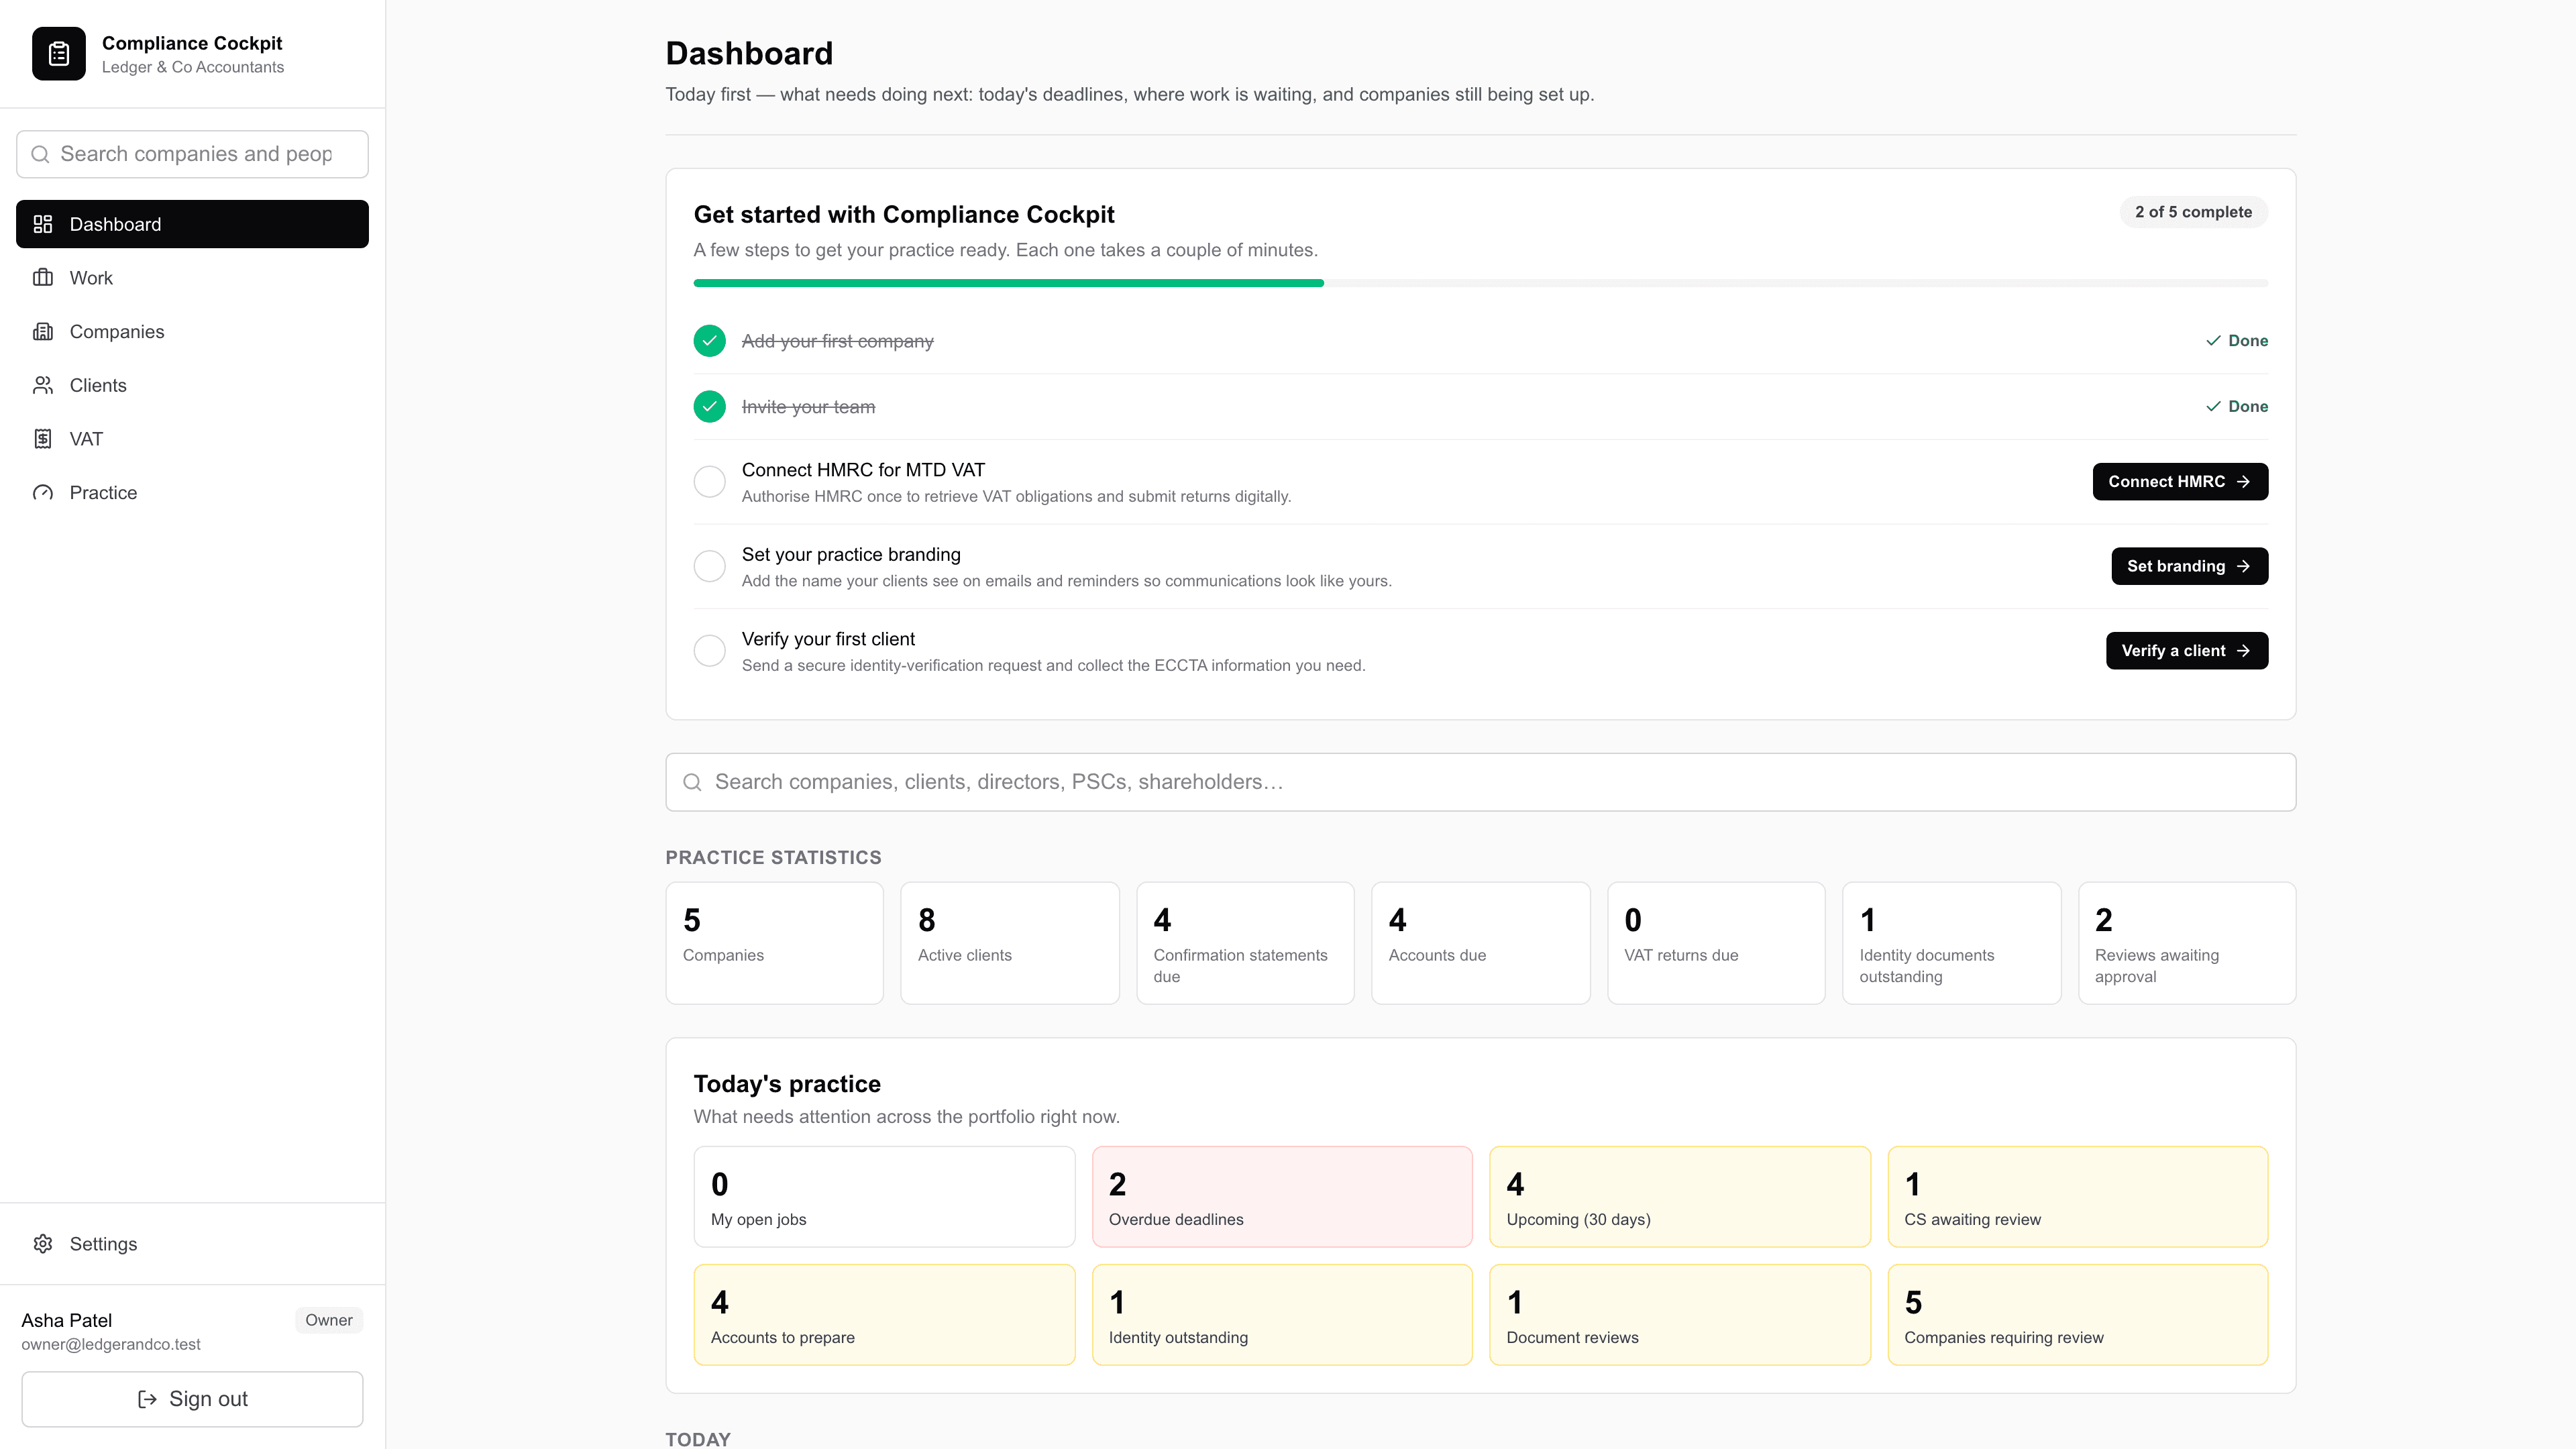Click the Set branding button

pyautogui.click(x=2190, y=566)
